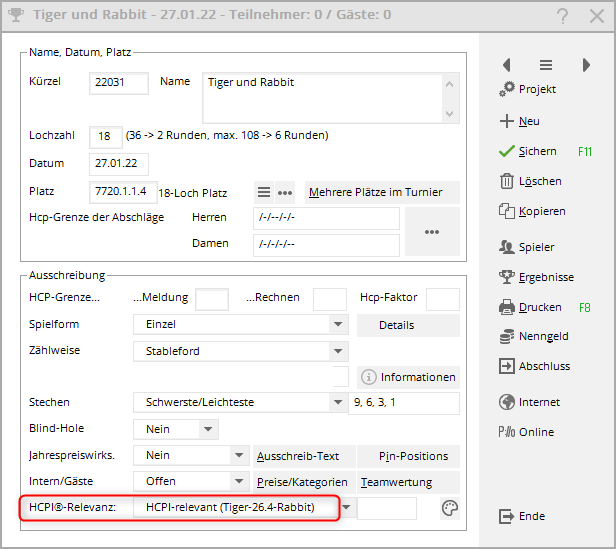Screen dimensions: 616x549
Task: Expand the HCPI-Relevanz dropdown
Action: coord(346,508)
